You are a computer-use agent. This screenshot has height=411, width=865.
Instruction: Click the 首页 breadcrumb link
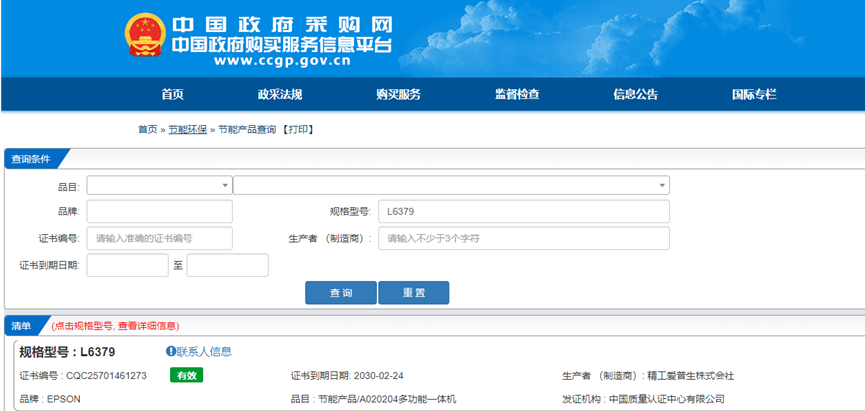147,130
